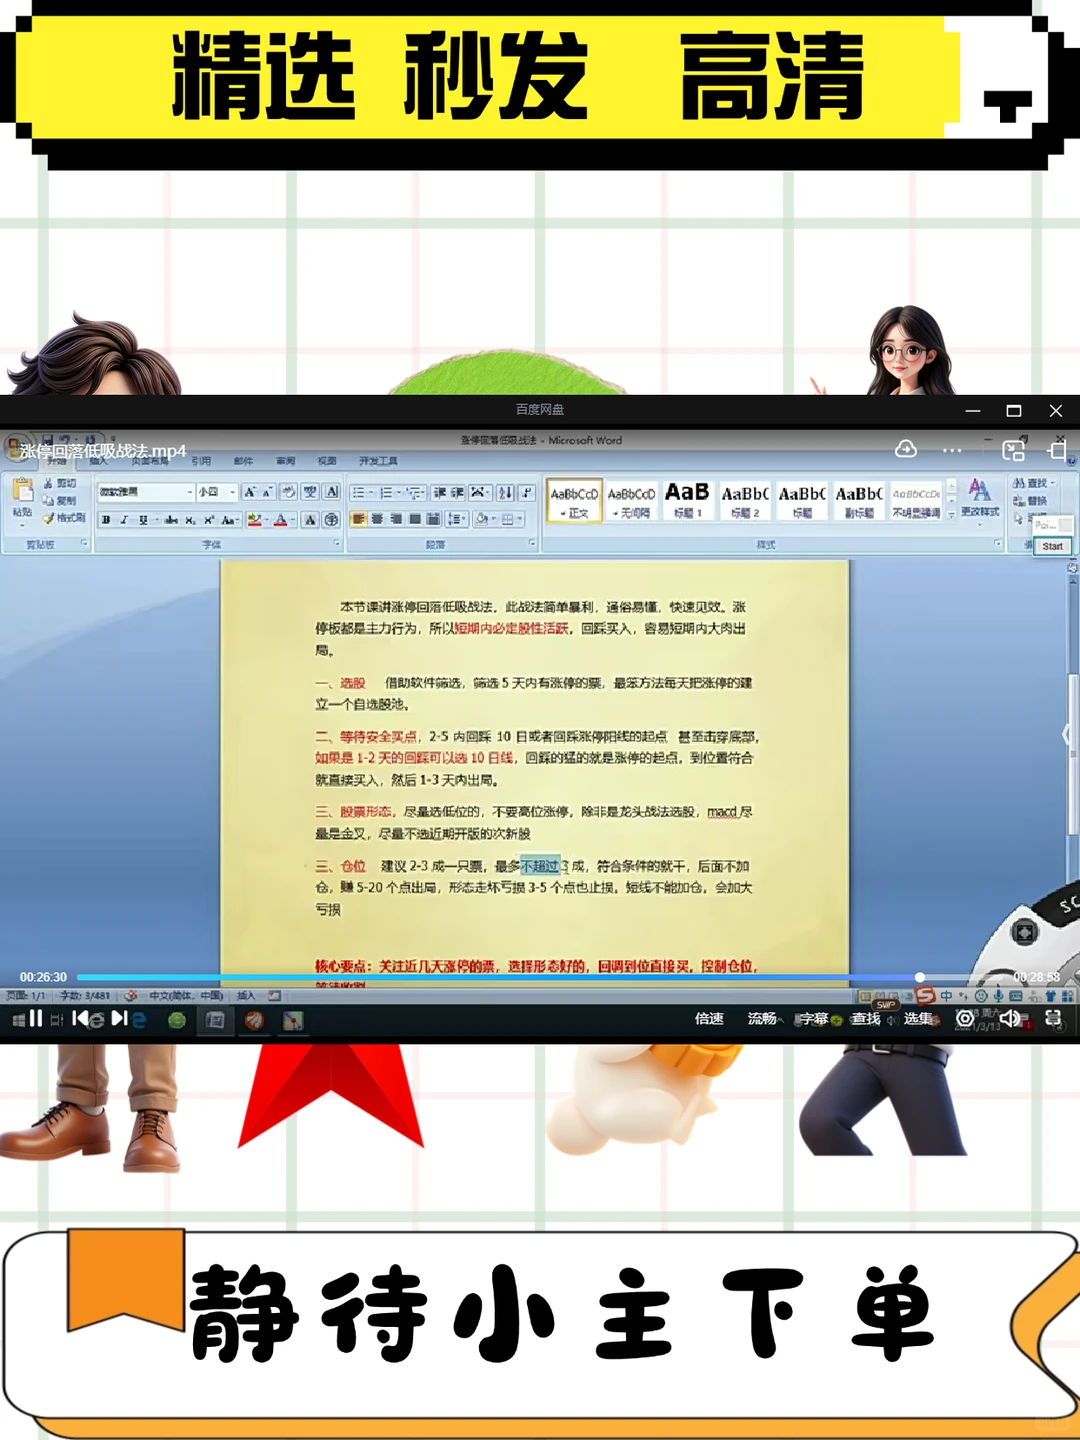Click the justify alignment icon

coord(415,519)
